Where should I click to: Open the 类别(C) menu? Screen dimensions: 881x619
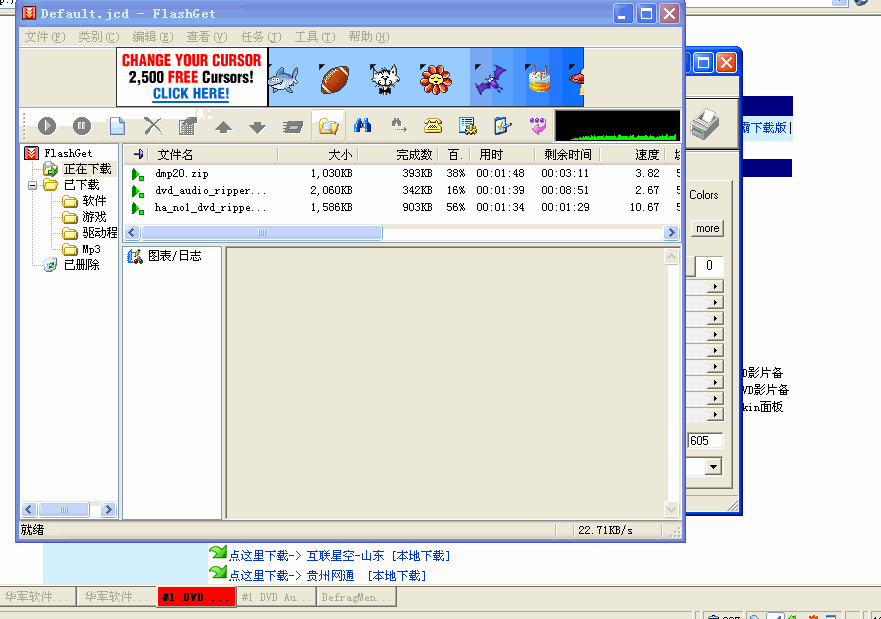tap(99, 37)
